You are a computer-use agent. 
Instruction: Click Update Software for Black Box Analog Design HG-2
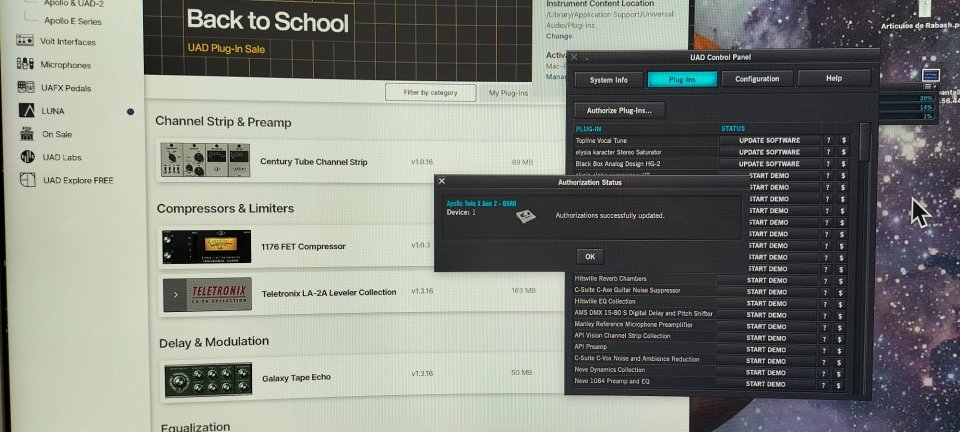pyautogui.click(x=769, y=164)
